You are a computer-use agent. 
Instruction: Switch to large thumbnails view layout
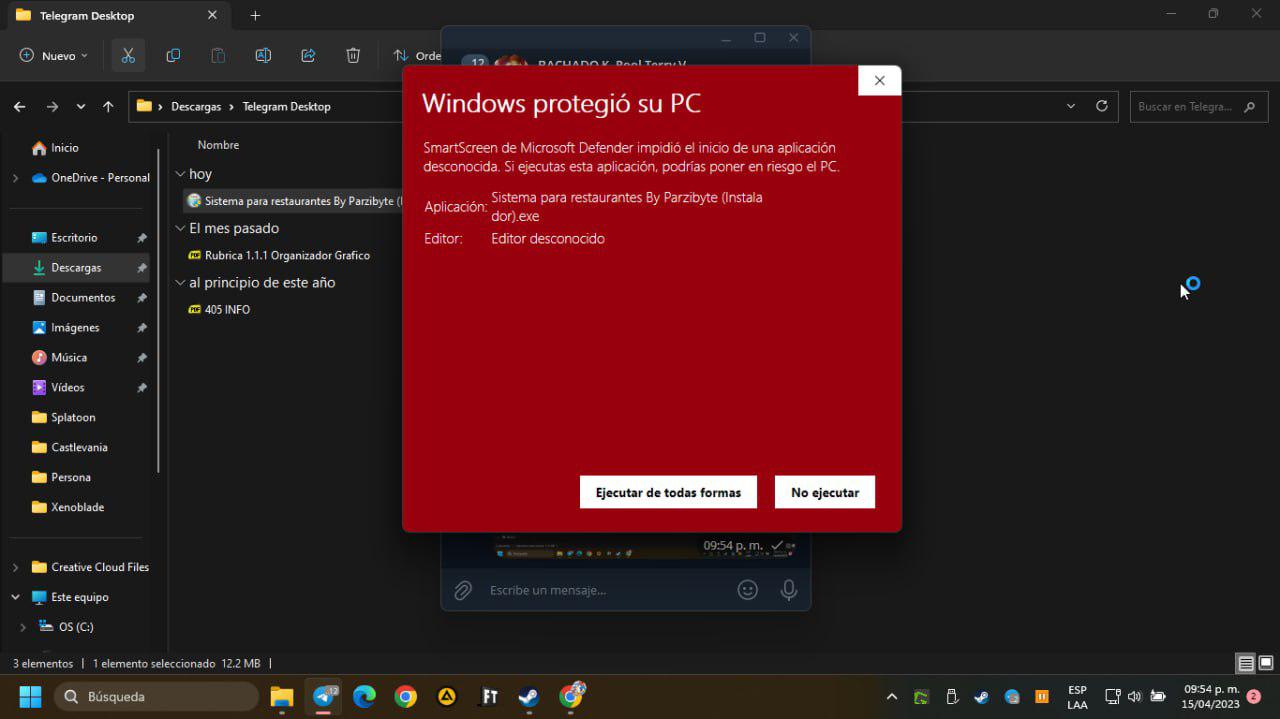pos(1266,663)
